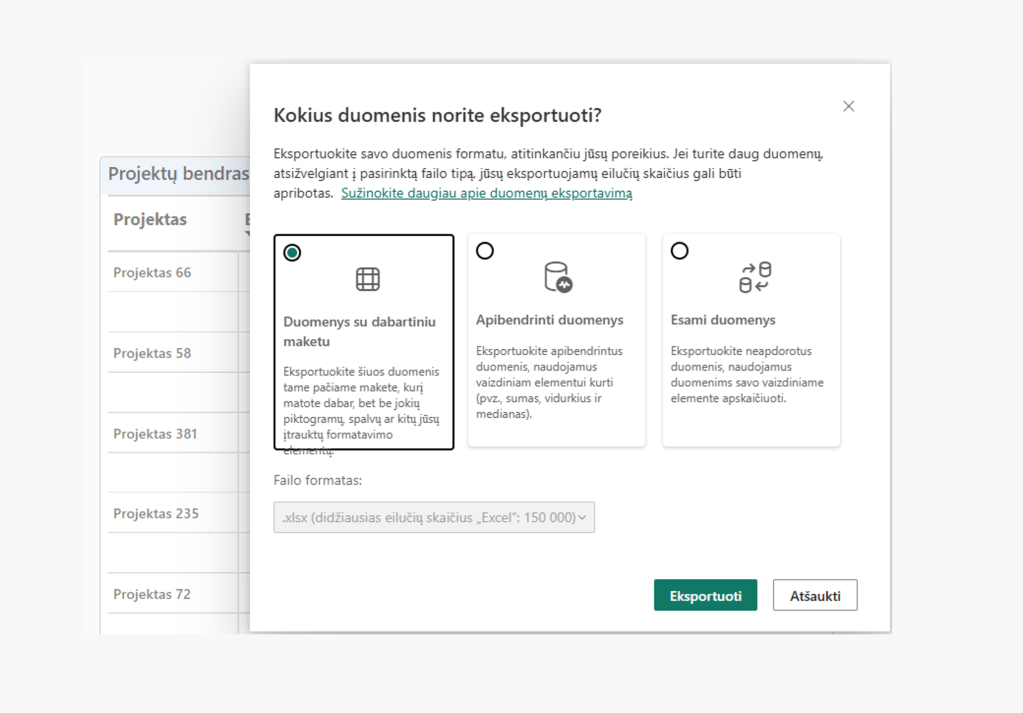Select the 'Projektas 72' row
Image resolution: width=1023 pixels, height=713 pixels.
click(152, 594)
